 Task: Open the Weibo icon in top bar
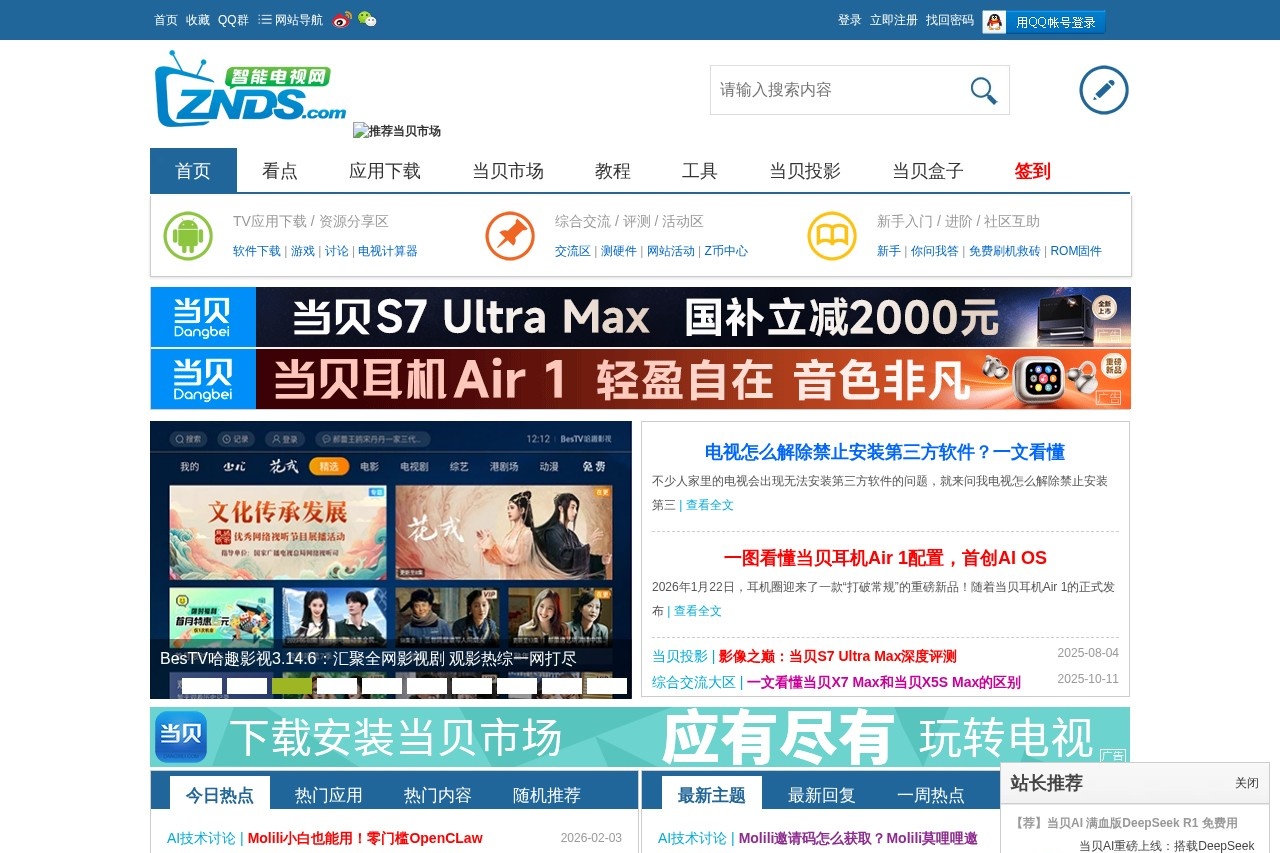pos(342,20)
